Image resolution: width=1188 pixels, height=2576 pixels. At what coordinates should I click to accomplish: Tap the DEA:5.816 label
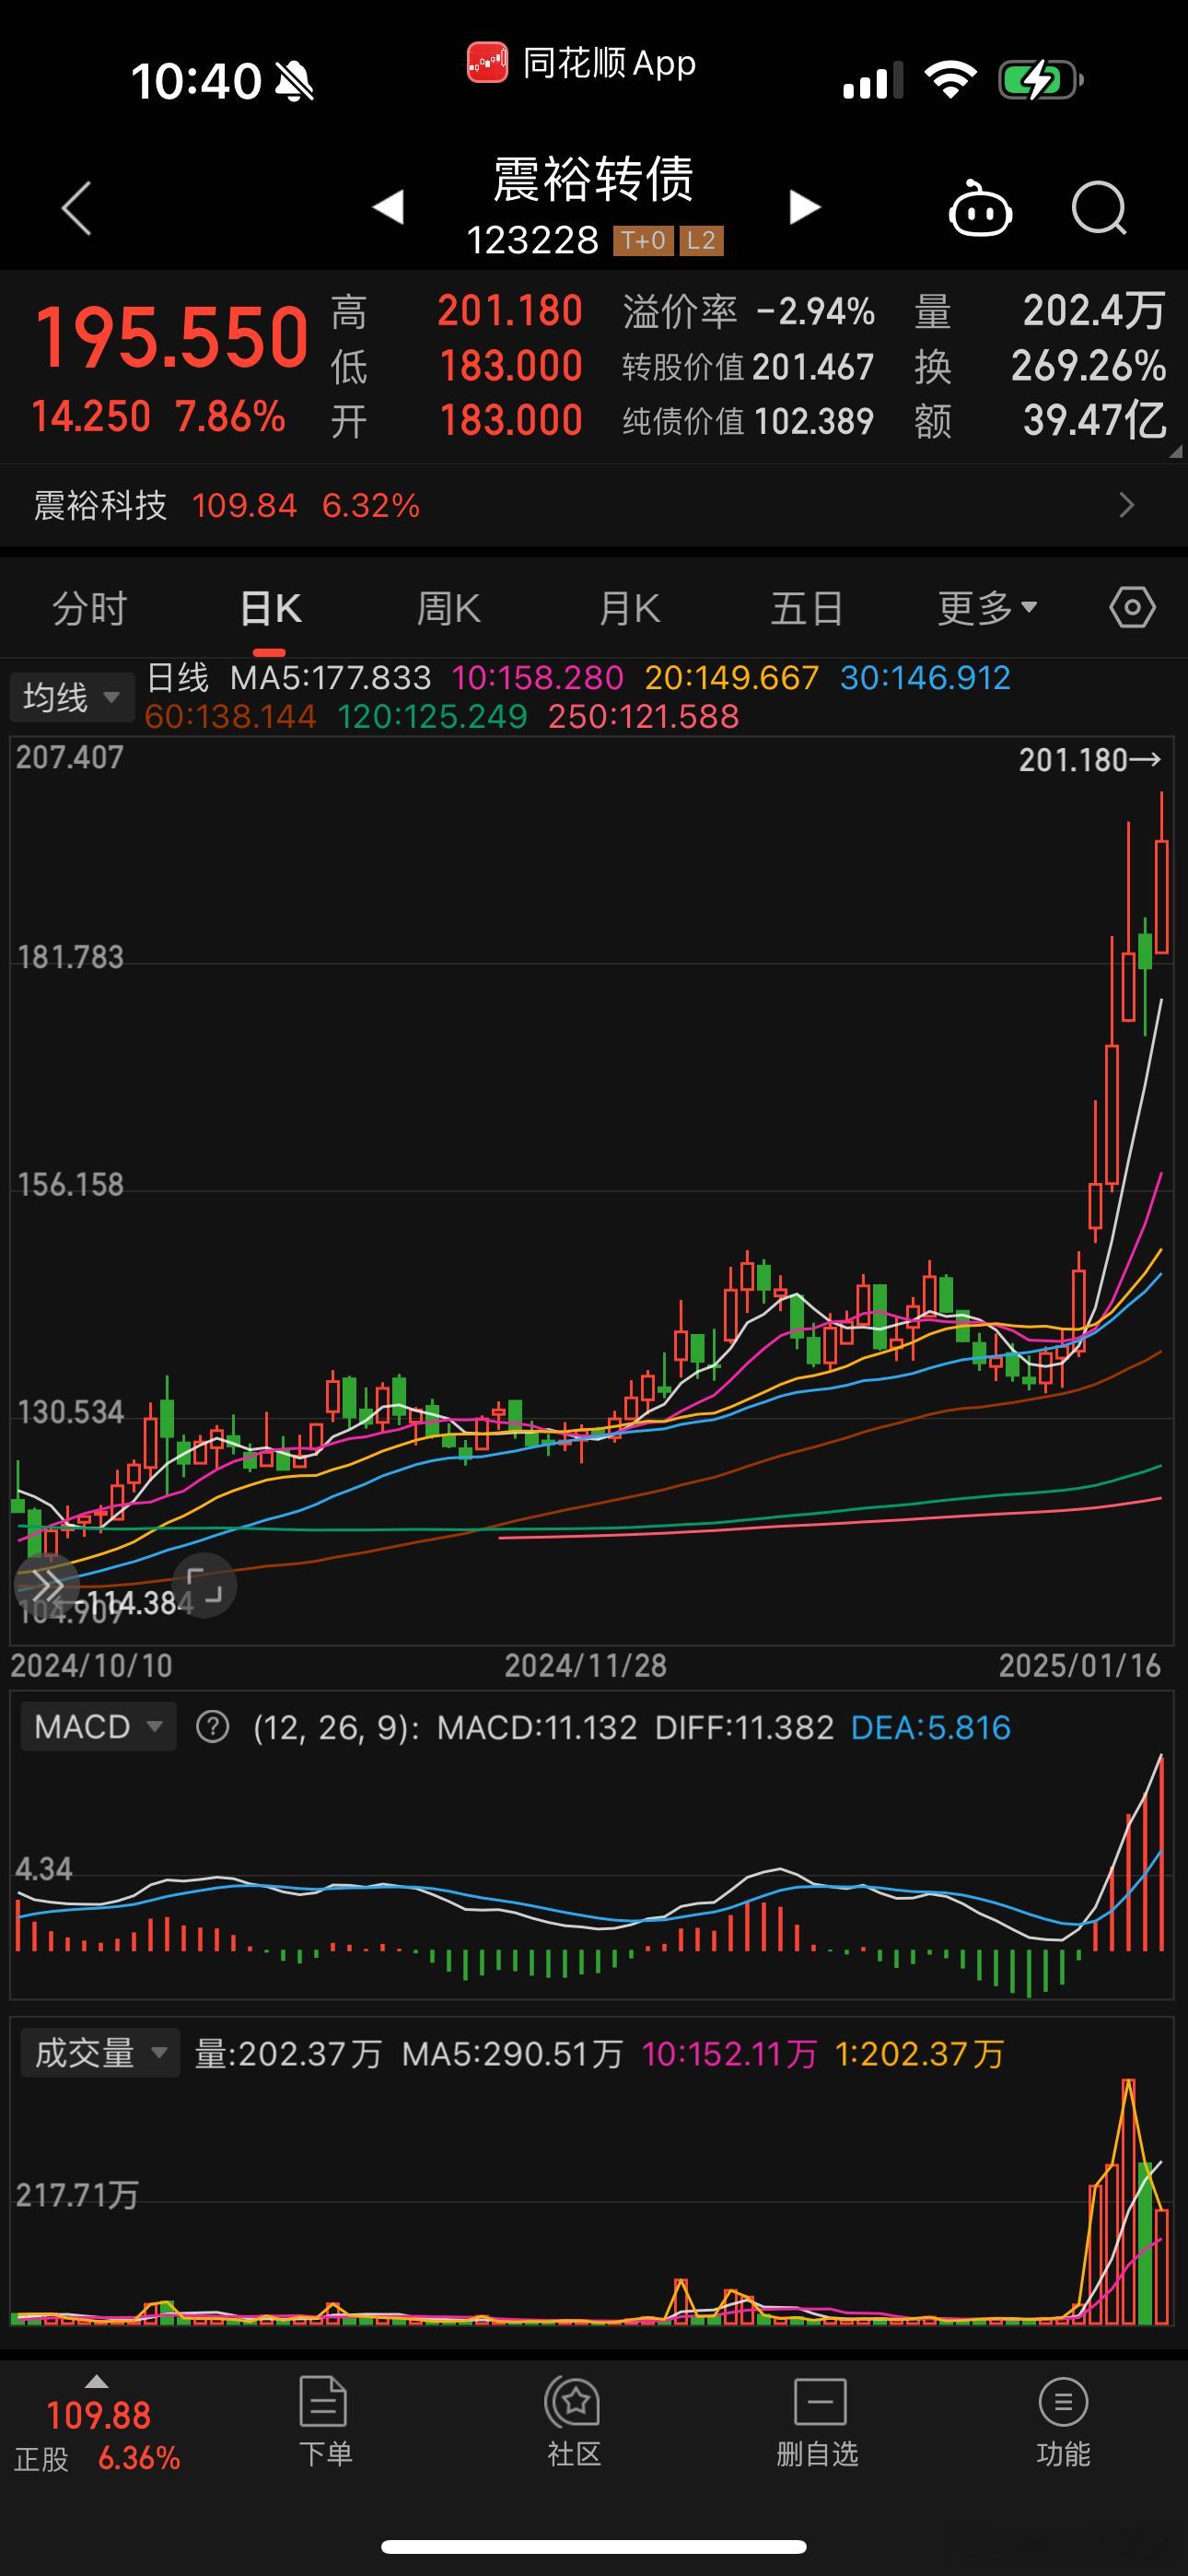click(931, 1727)
